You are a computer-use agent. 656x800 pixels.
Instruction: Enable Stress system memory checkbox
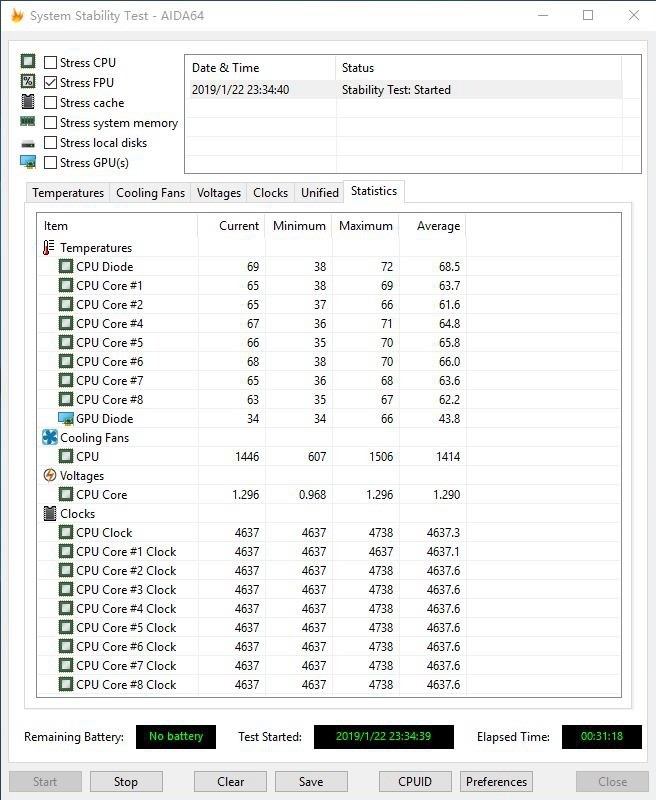pyautogui.click(x=51, y=122)
